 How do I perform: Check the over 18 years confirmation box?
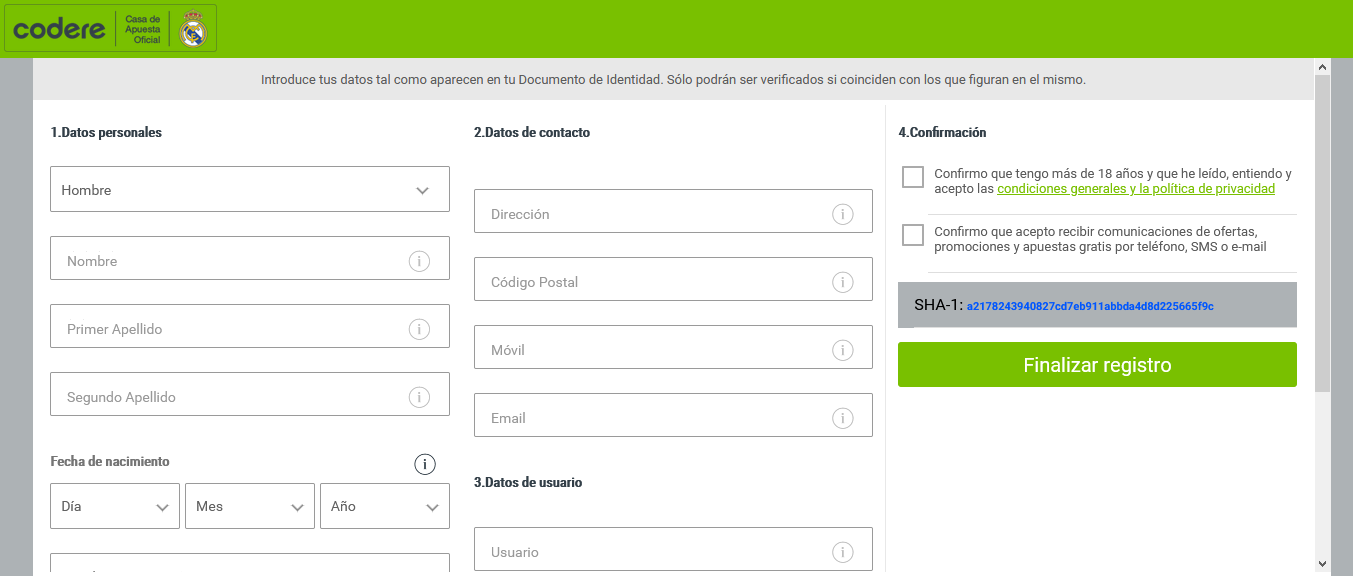pyautogui.click(x=912, y=177)
